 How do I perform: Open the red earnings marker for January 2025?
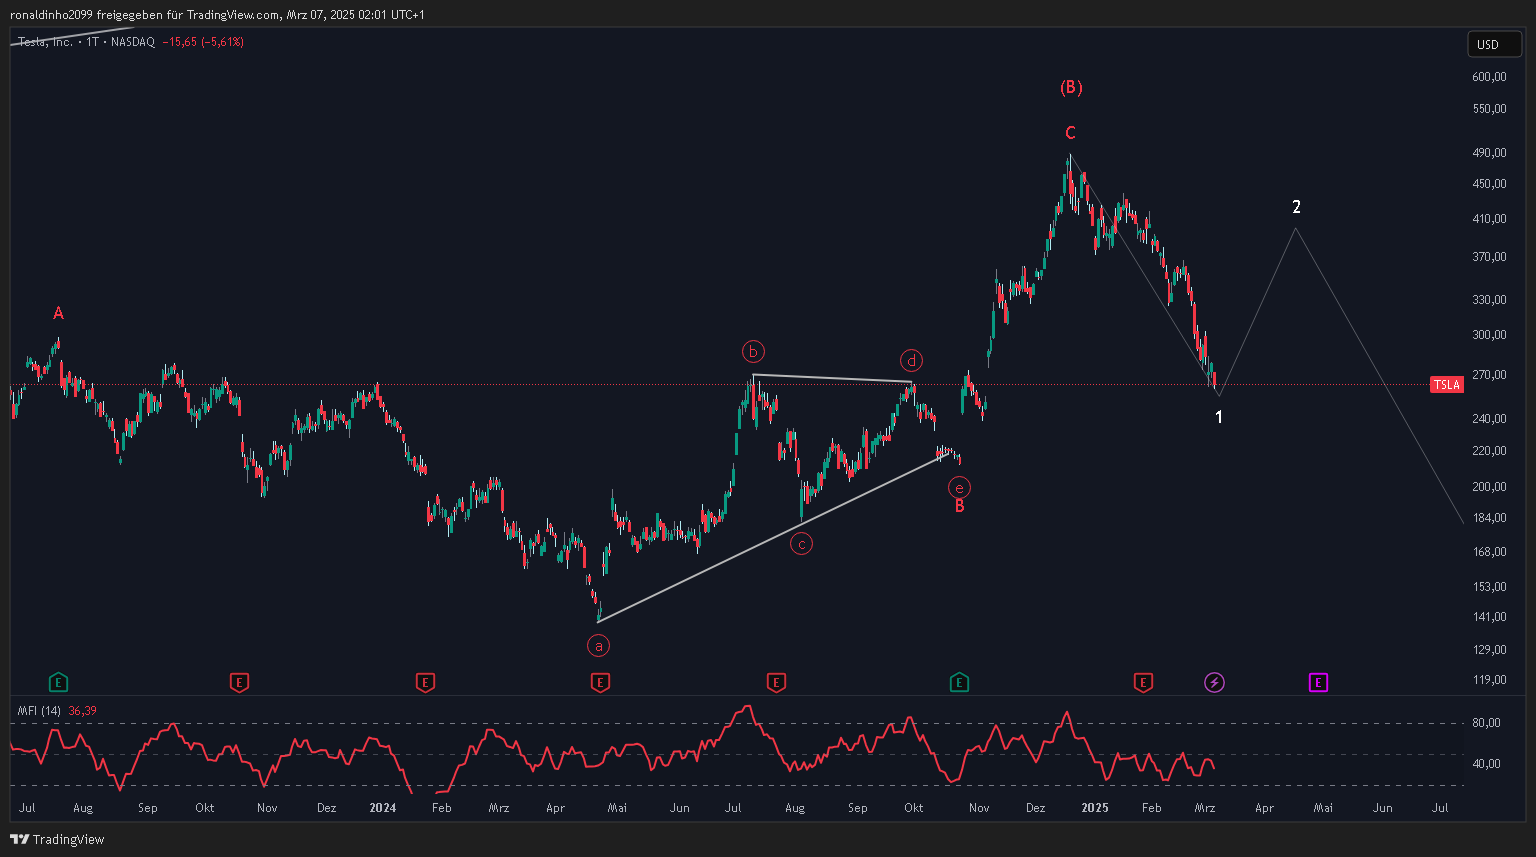[1143, 683]
